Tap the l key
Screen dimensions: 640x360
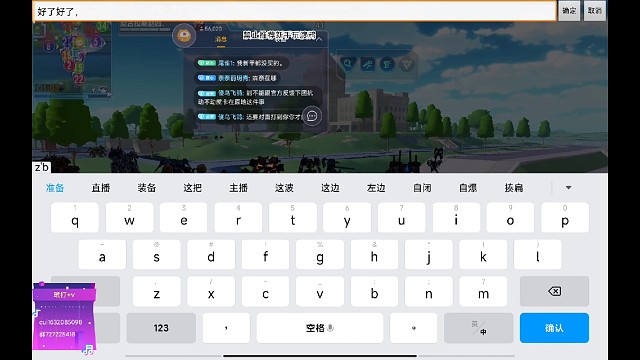538,254
